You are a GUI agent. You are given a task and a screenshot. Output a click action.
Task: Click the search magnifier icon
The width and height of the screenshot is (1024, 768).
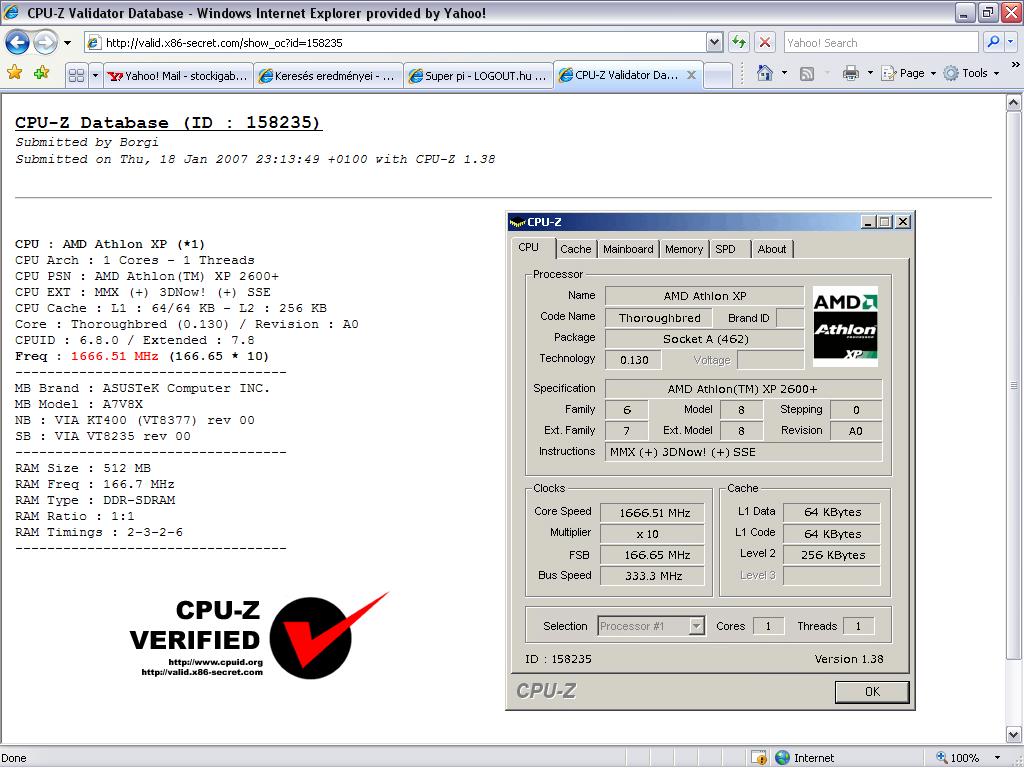click(993, 42)
